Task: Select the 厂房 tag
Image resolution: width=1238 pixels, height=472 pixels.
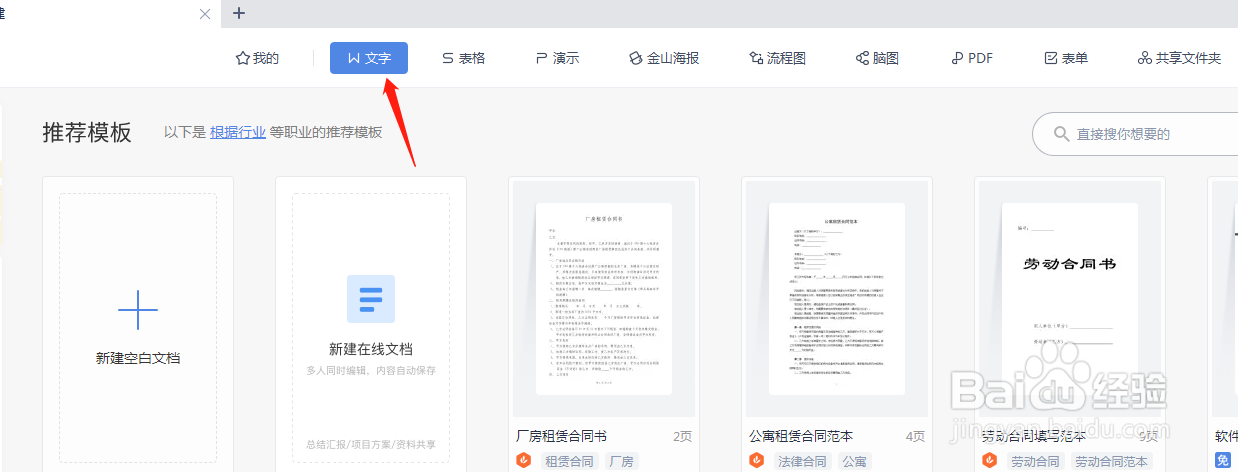Action: (622, 461)
